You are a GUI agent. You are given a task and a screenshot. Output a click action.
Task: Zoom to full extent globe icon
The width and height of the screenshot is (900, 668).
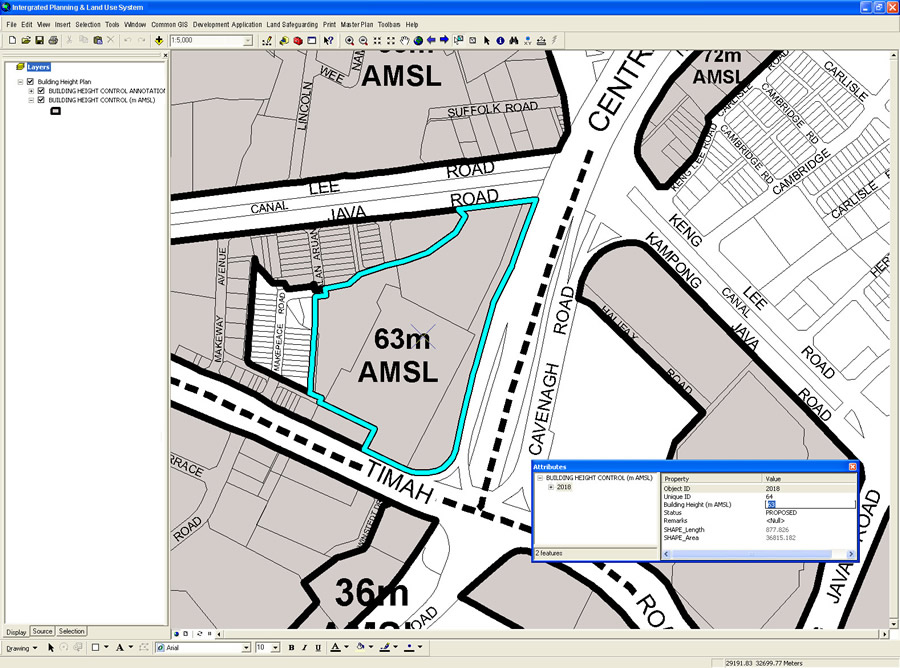pyautogui.click(x=418, y=41)
